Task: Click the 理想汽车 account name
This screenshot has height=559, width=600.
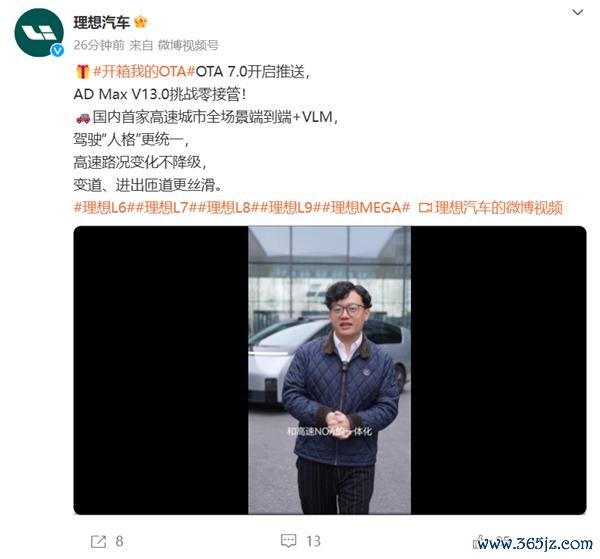Action: pos(101,22)
